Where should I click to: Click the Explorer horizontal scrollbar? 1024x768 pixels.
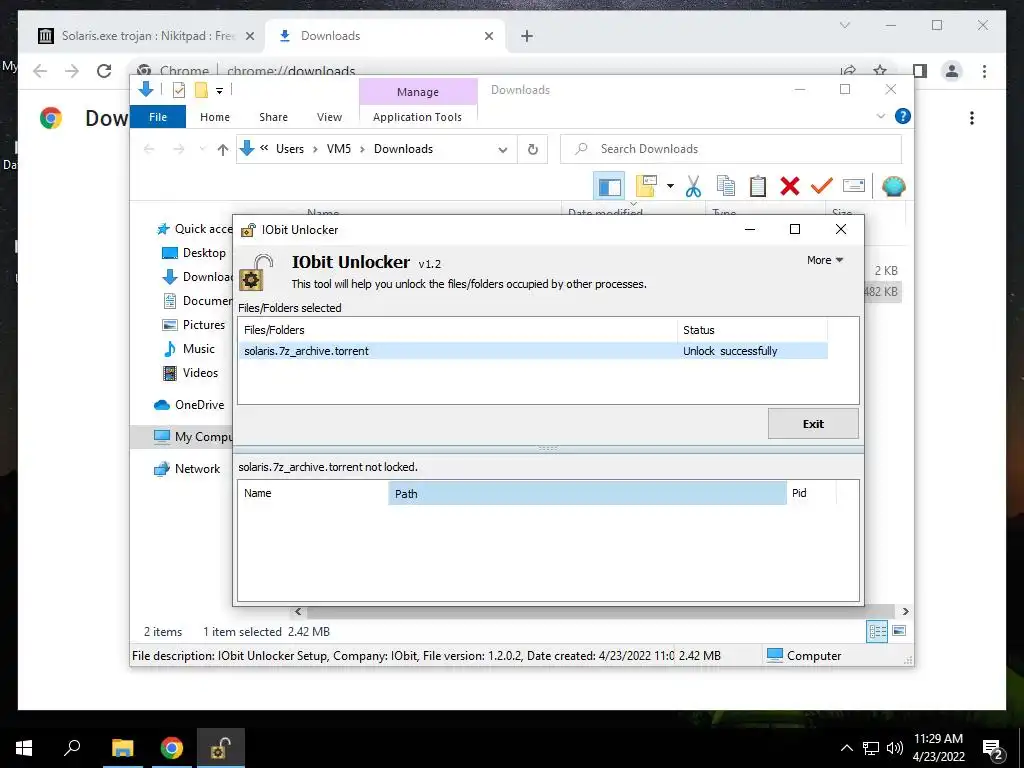(601, 612)
